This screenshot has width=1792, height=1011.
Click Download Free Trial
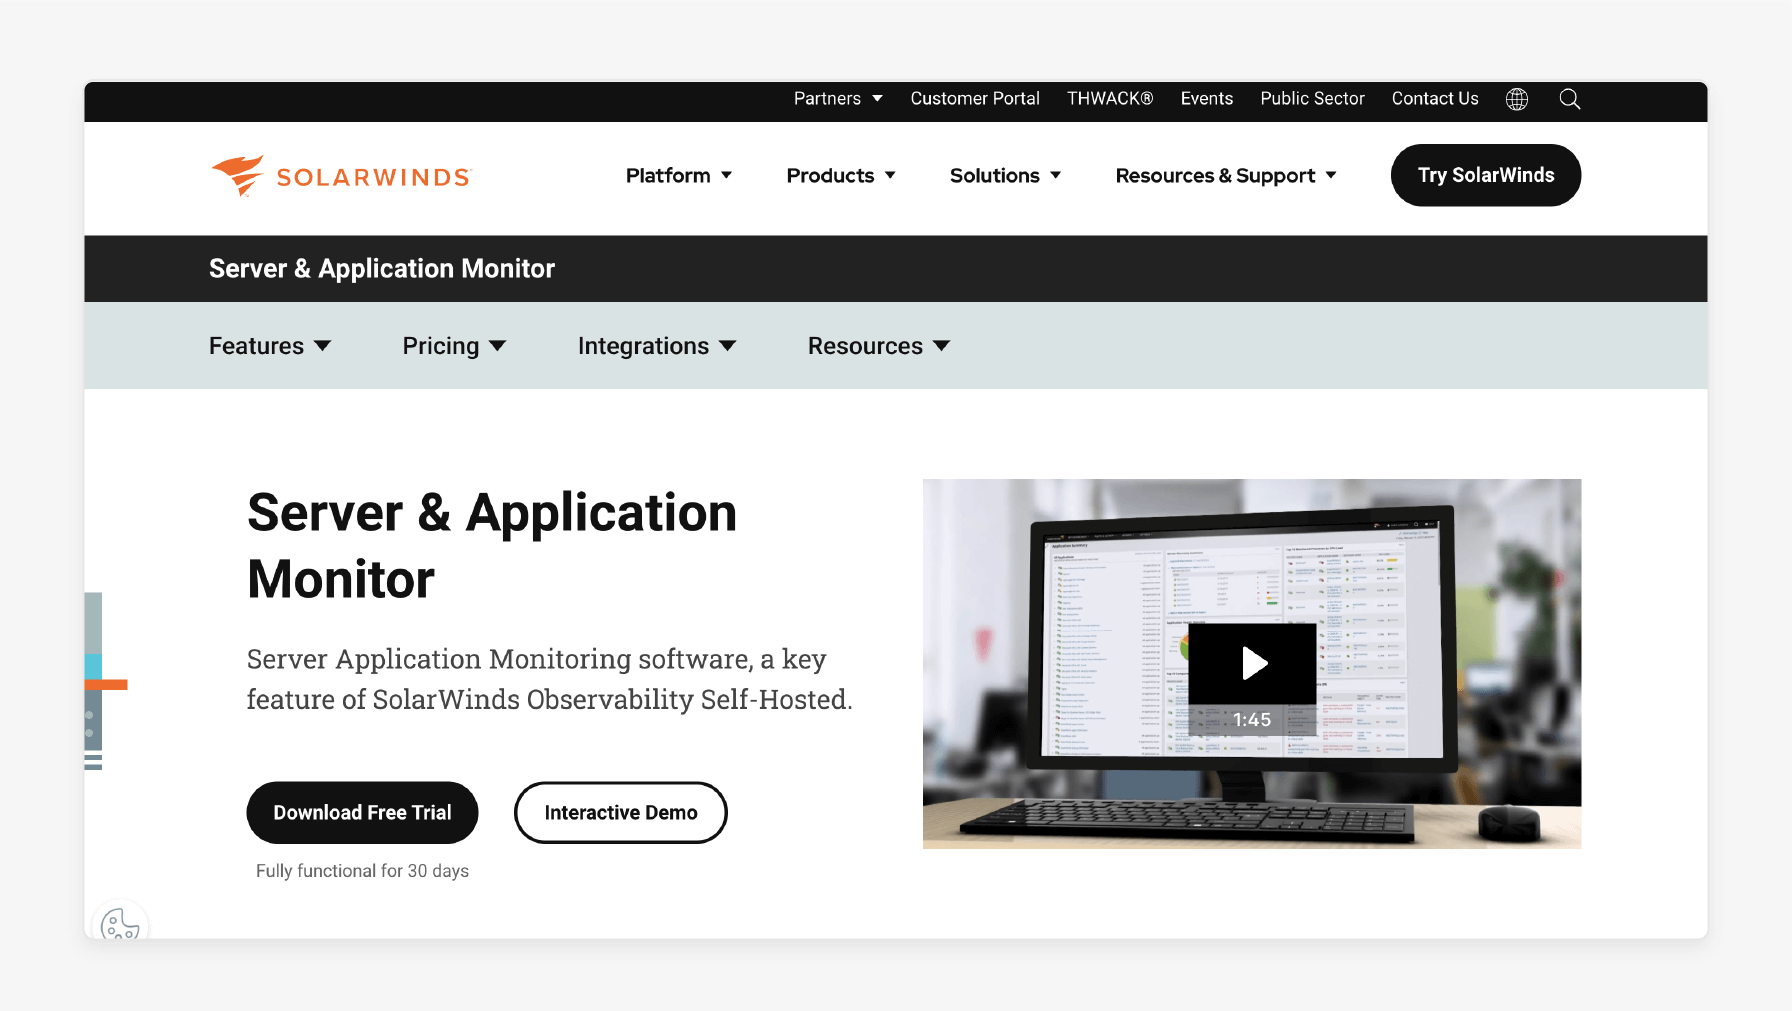point(362,813)
